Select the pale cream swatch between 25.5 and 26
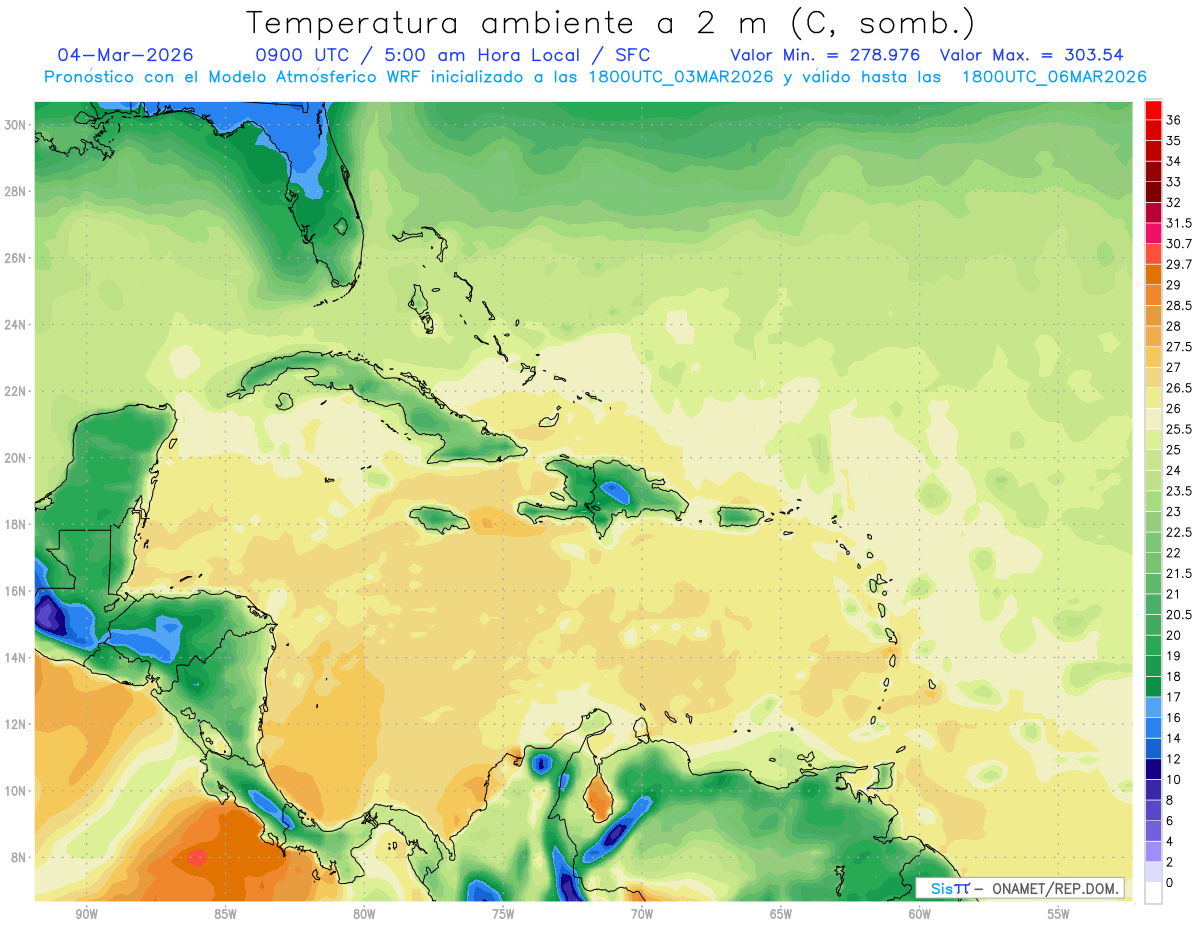Viewport: 1200px width, 927px height. [1153, 419]
